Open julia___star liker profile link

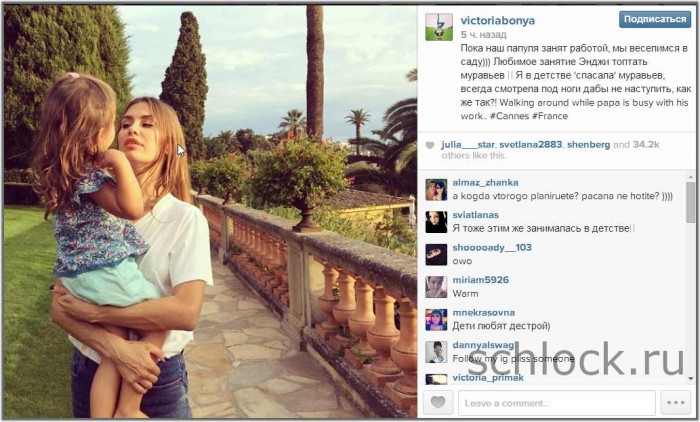pos(467,145)
